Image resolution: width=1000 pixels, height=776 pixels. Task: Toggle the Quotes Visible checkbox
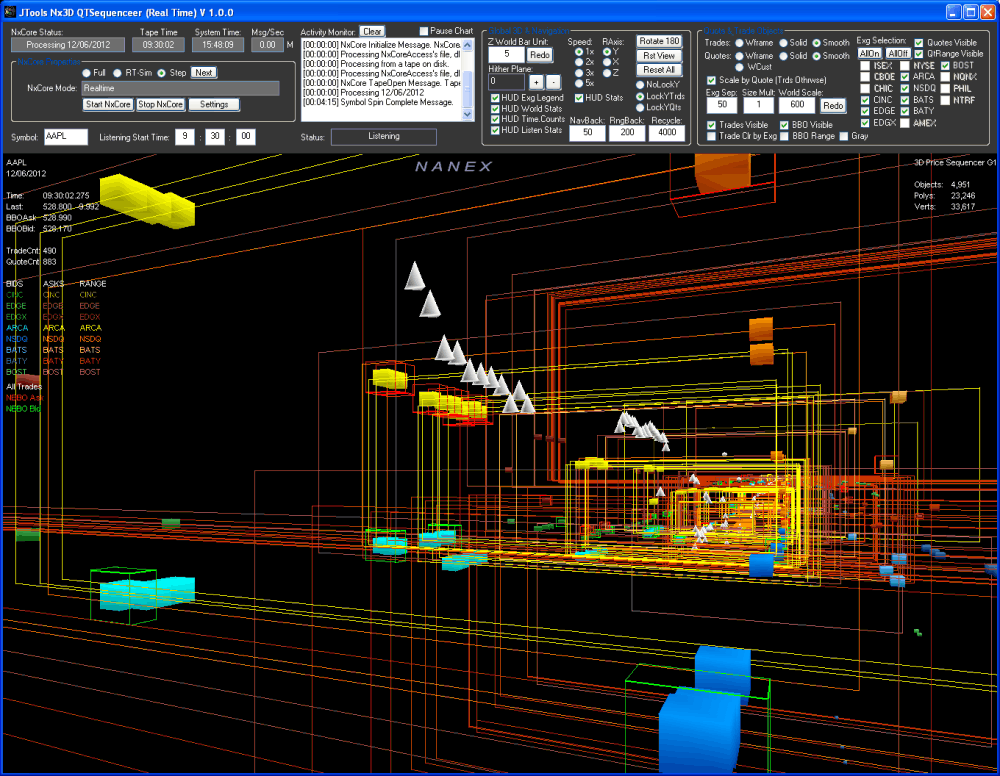(919, 43)
